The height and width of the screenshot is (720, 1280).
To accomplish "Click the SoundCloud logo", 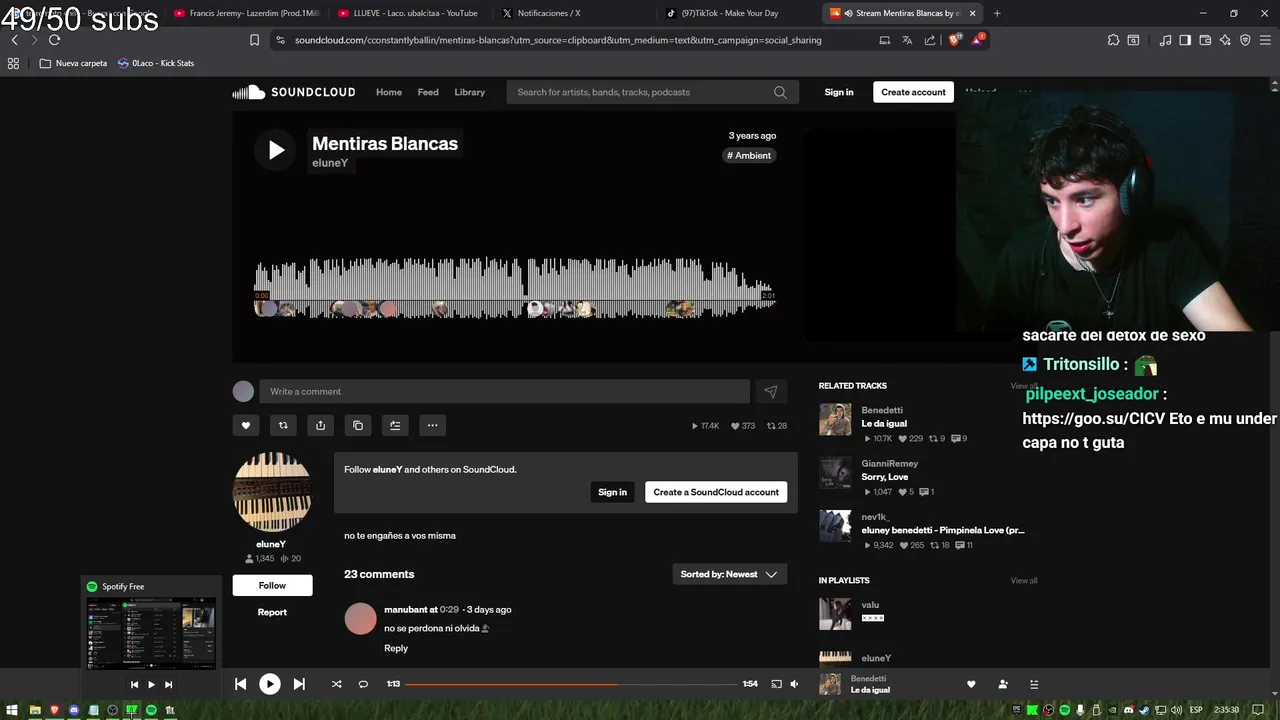I will click(x=294, y=92).
